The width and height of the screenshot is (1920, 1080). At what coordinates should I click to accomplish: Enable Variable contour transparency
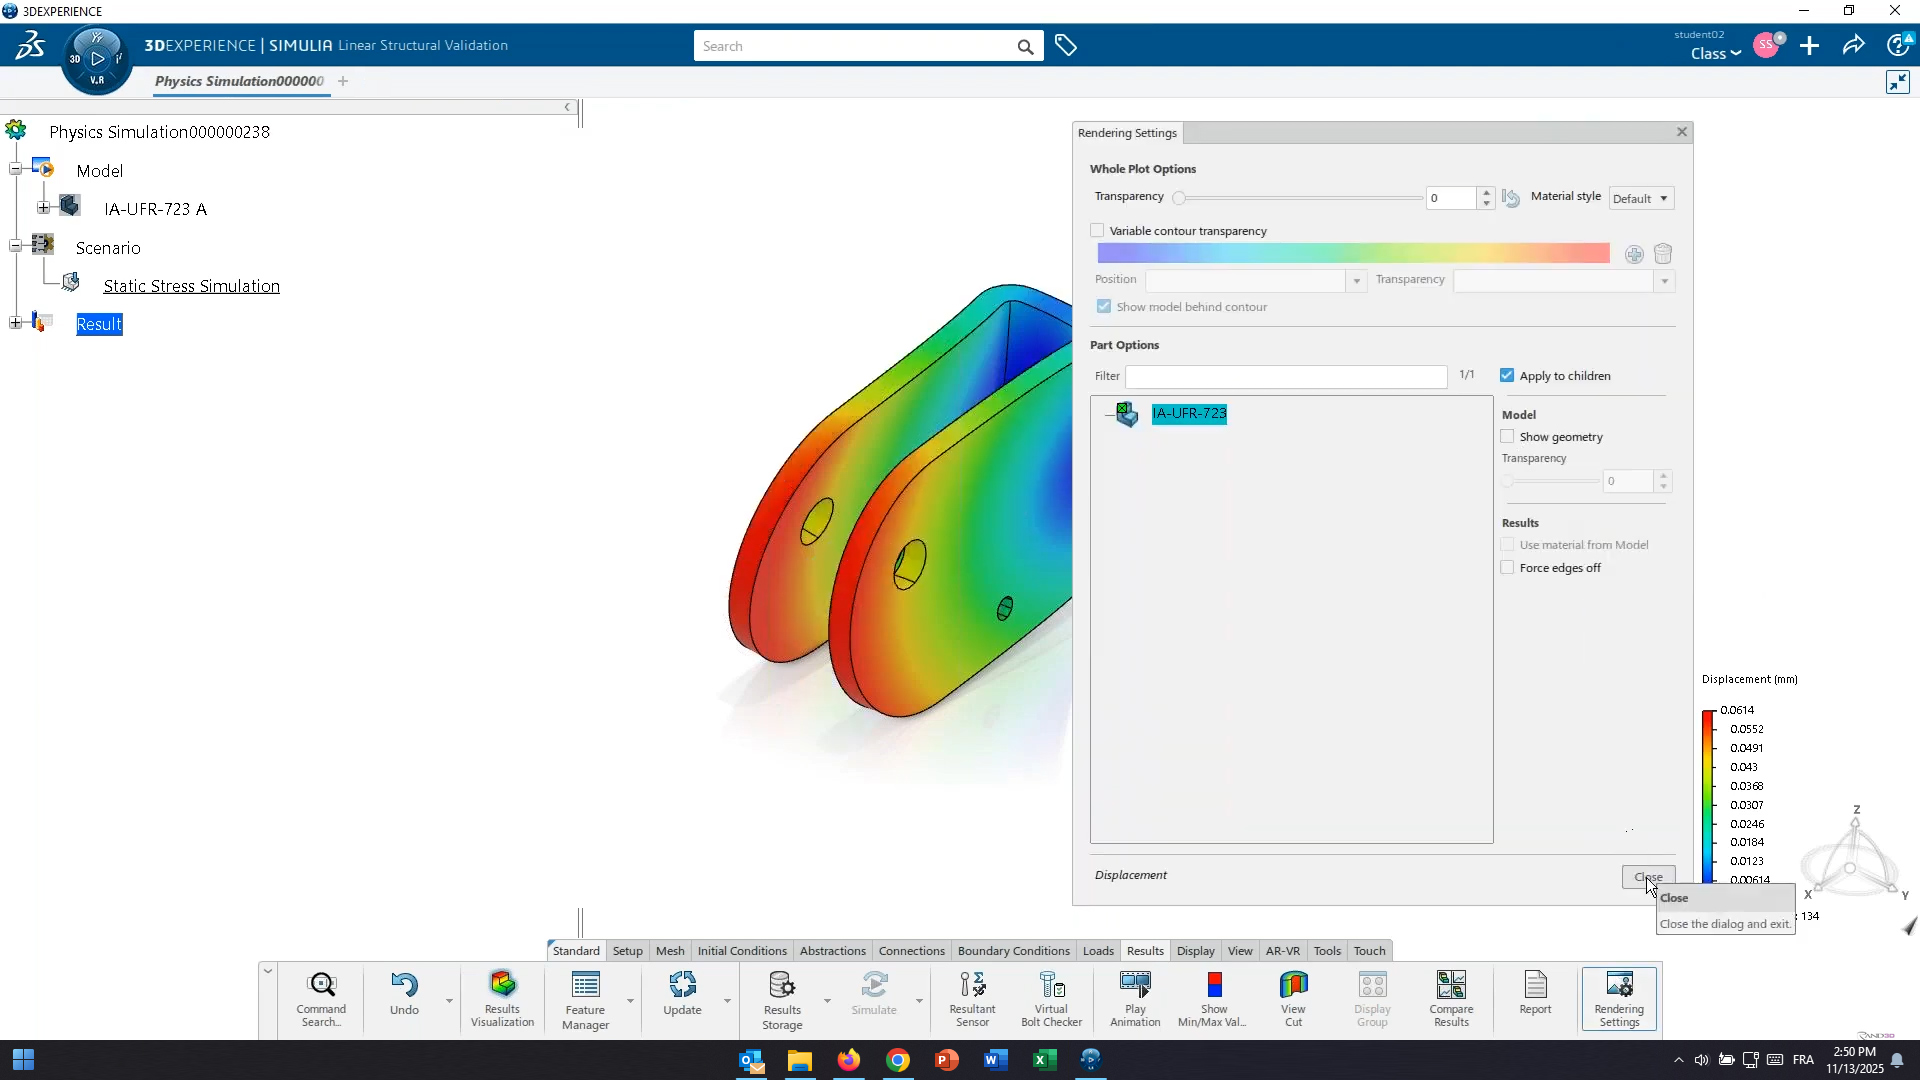[1097, 230]
